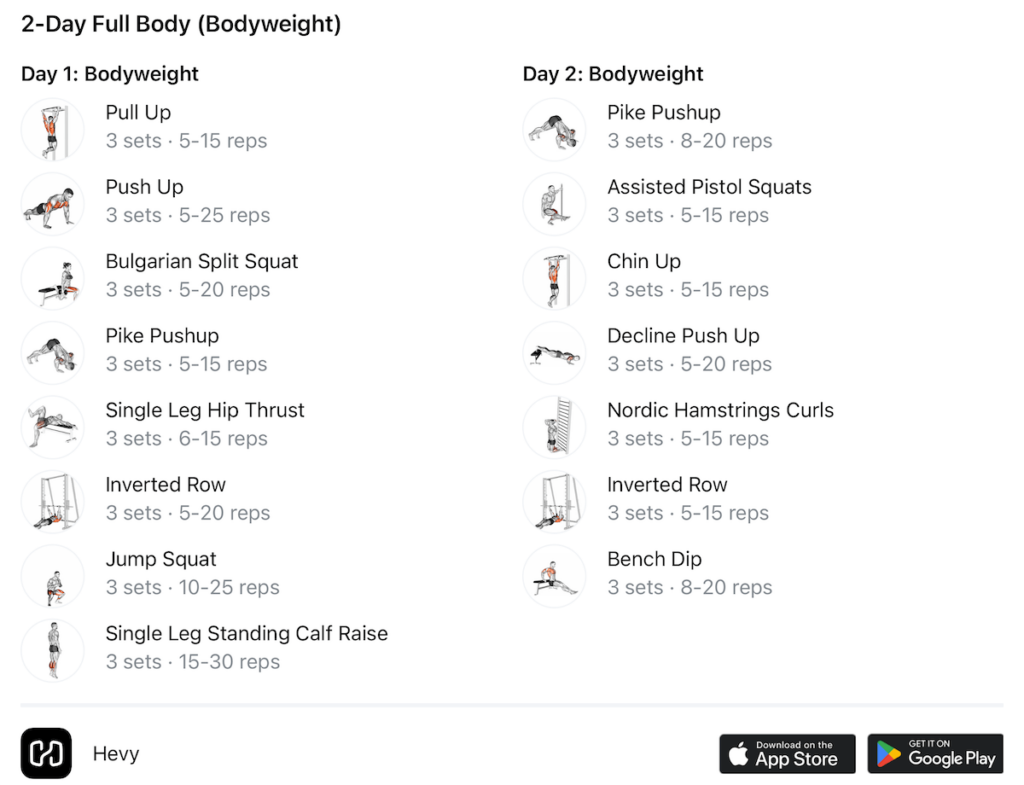Select the Jump Squat exercise icon
The height and width of the screenshot is (785, 1024).
tap(52, 576)
